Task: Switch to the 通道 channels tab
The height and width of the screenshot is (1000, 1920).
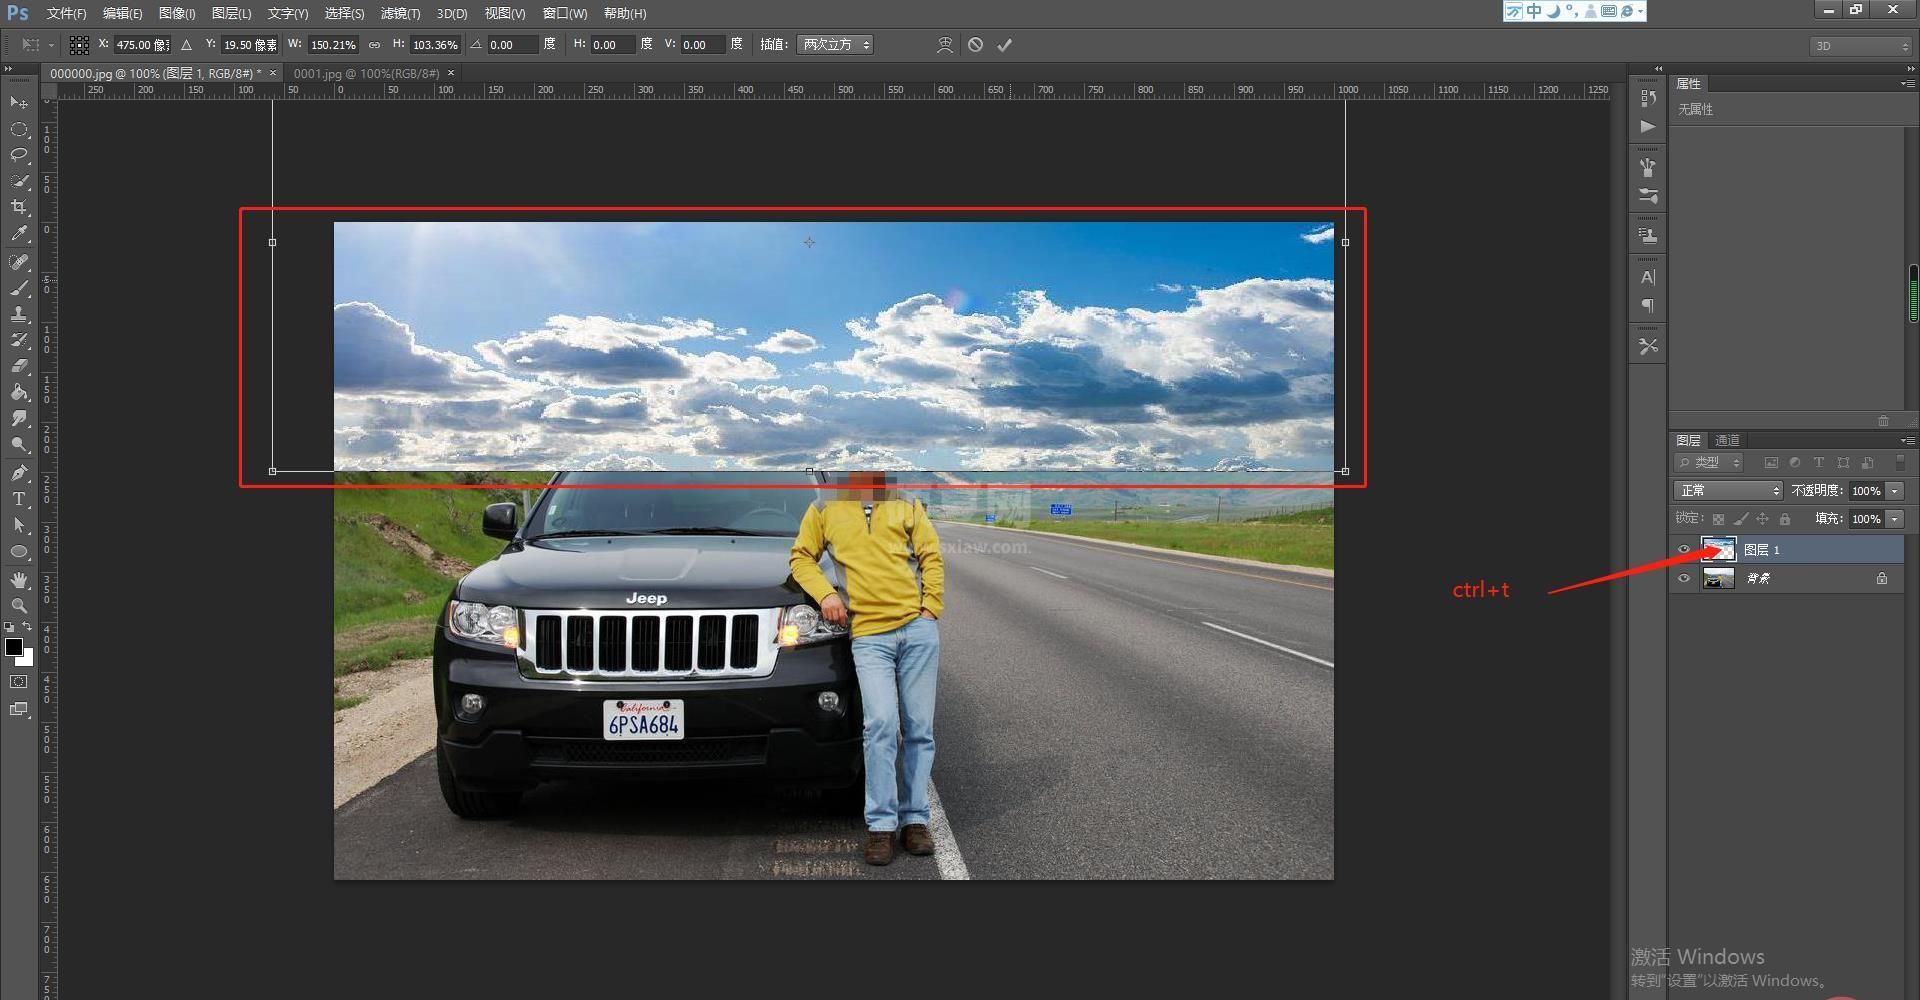Action: pyautogui.click(x=1727, y=440)
